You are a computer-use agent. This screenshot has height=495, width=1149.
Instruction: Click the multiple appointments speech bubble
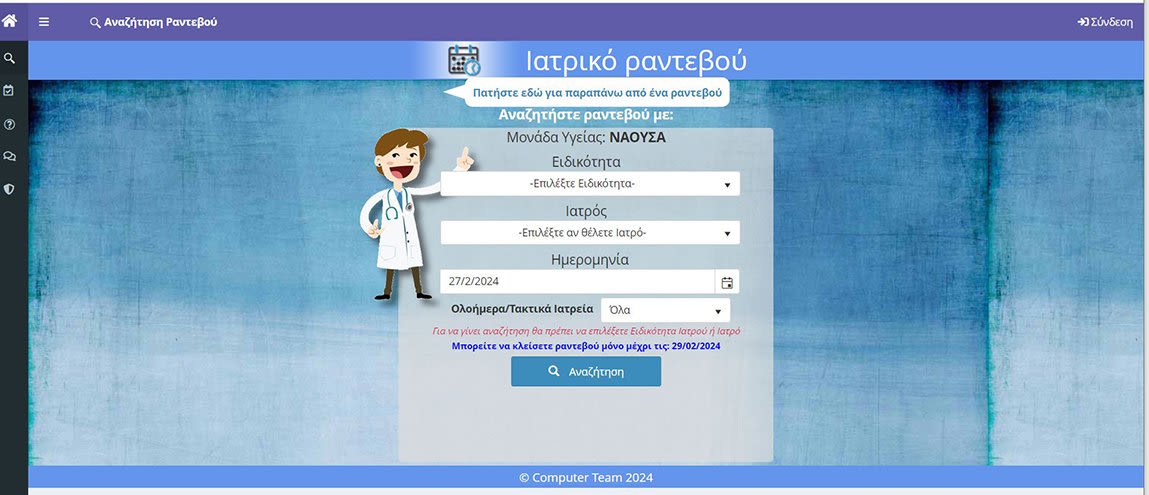point(597,92)
